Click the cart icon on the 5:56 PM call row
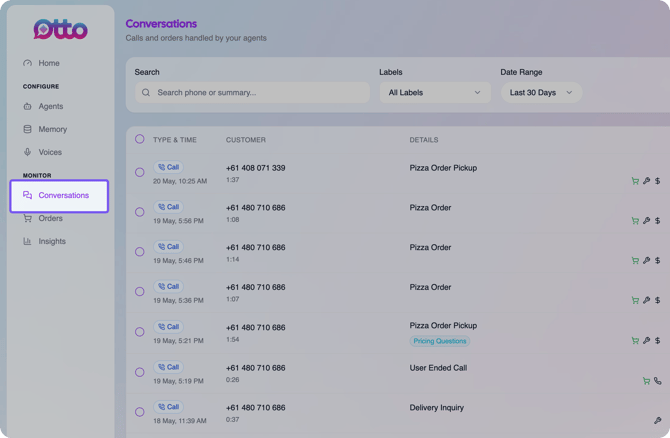This screenshot has width=670, height=438. (x=635, y=221)
